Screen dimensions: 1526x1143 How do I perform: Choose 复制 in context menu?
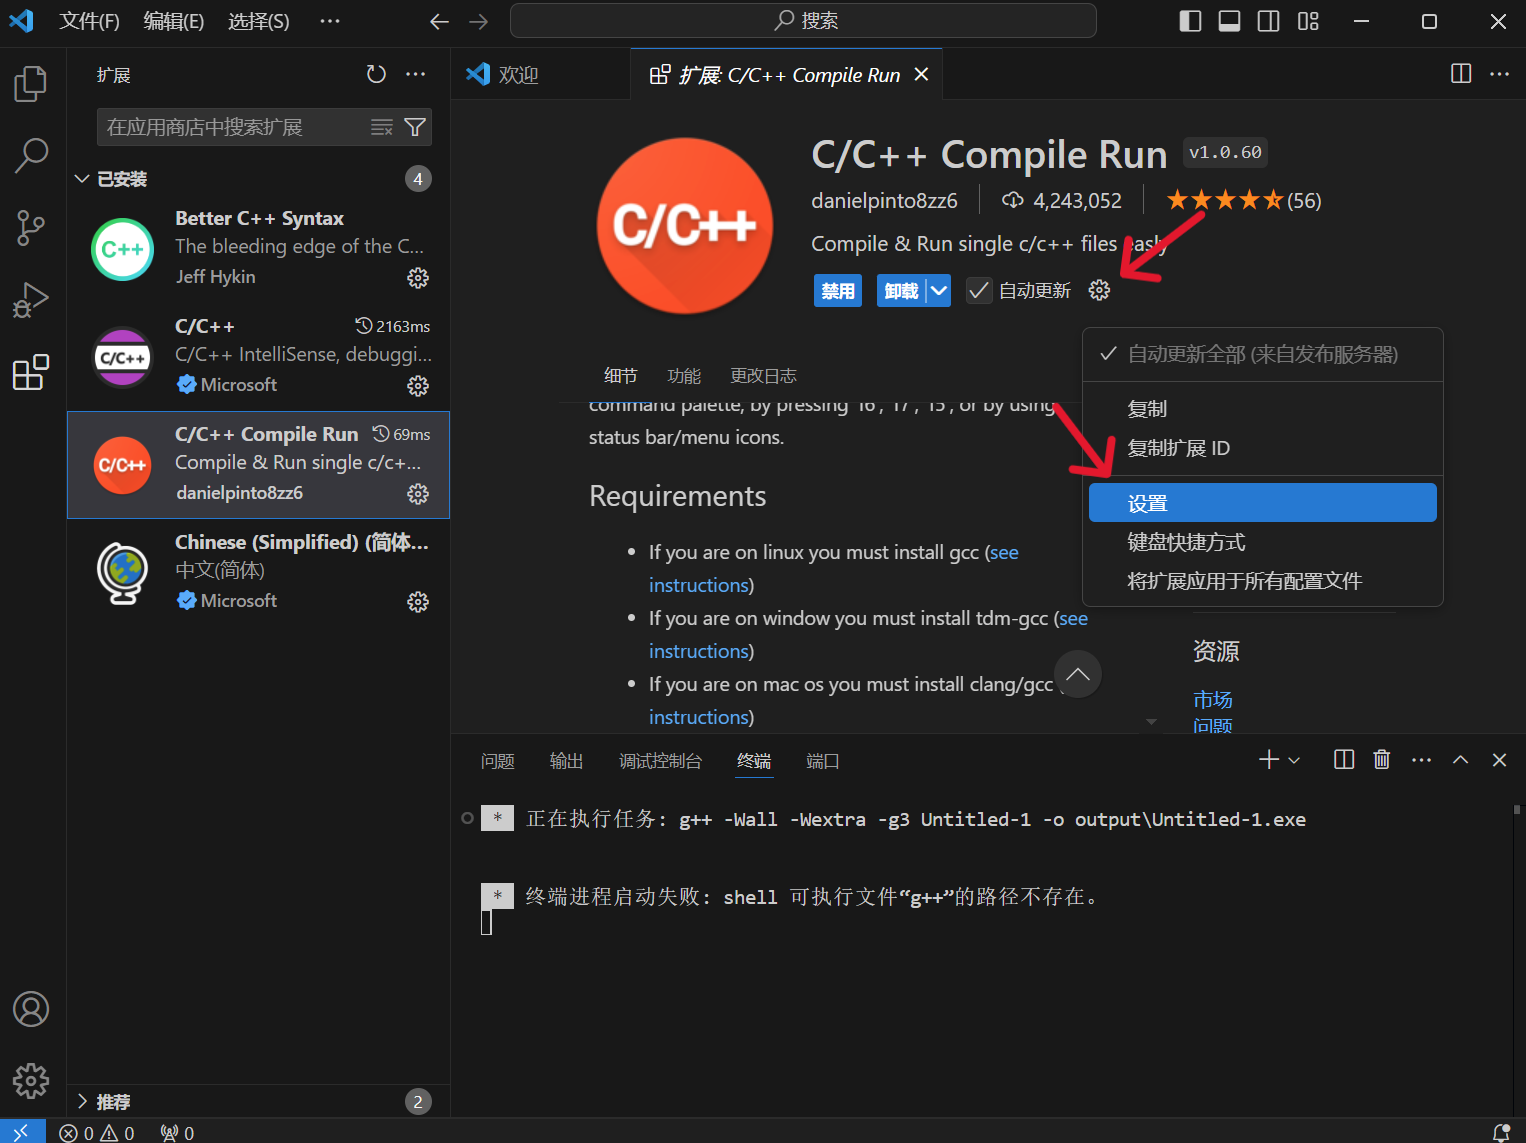pos(1262,409)
